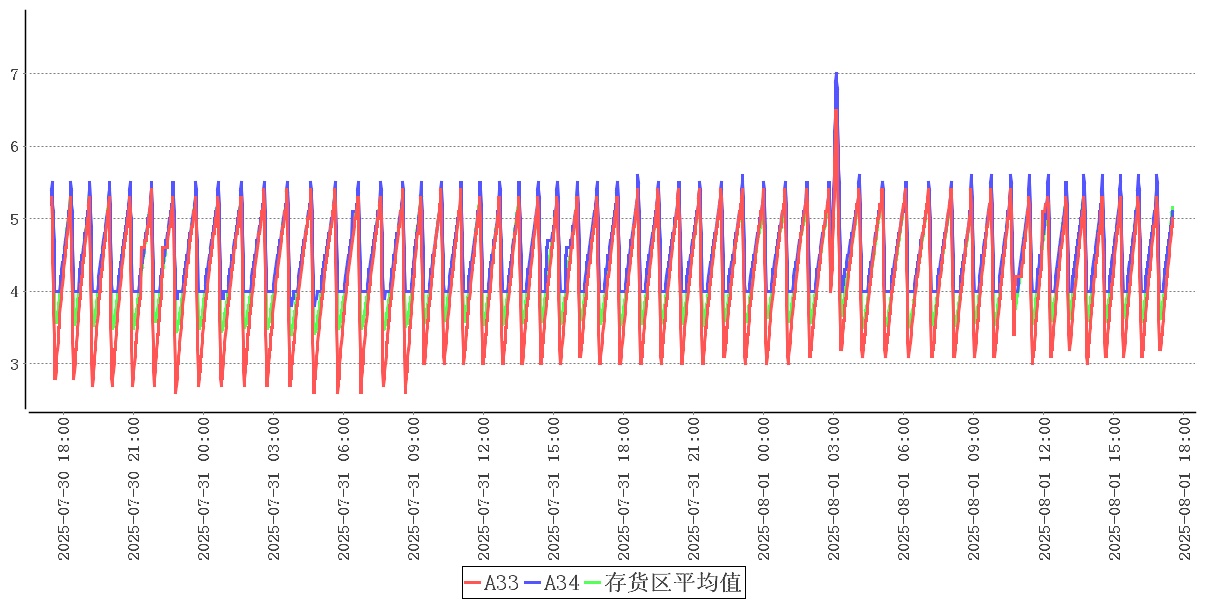This screenshot has height=600, width=1207.
Task: Click the 2025-08-01 18:00 time label
Action: (x=1184, y=489)
